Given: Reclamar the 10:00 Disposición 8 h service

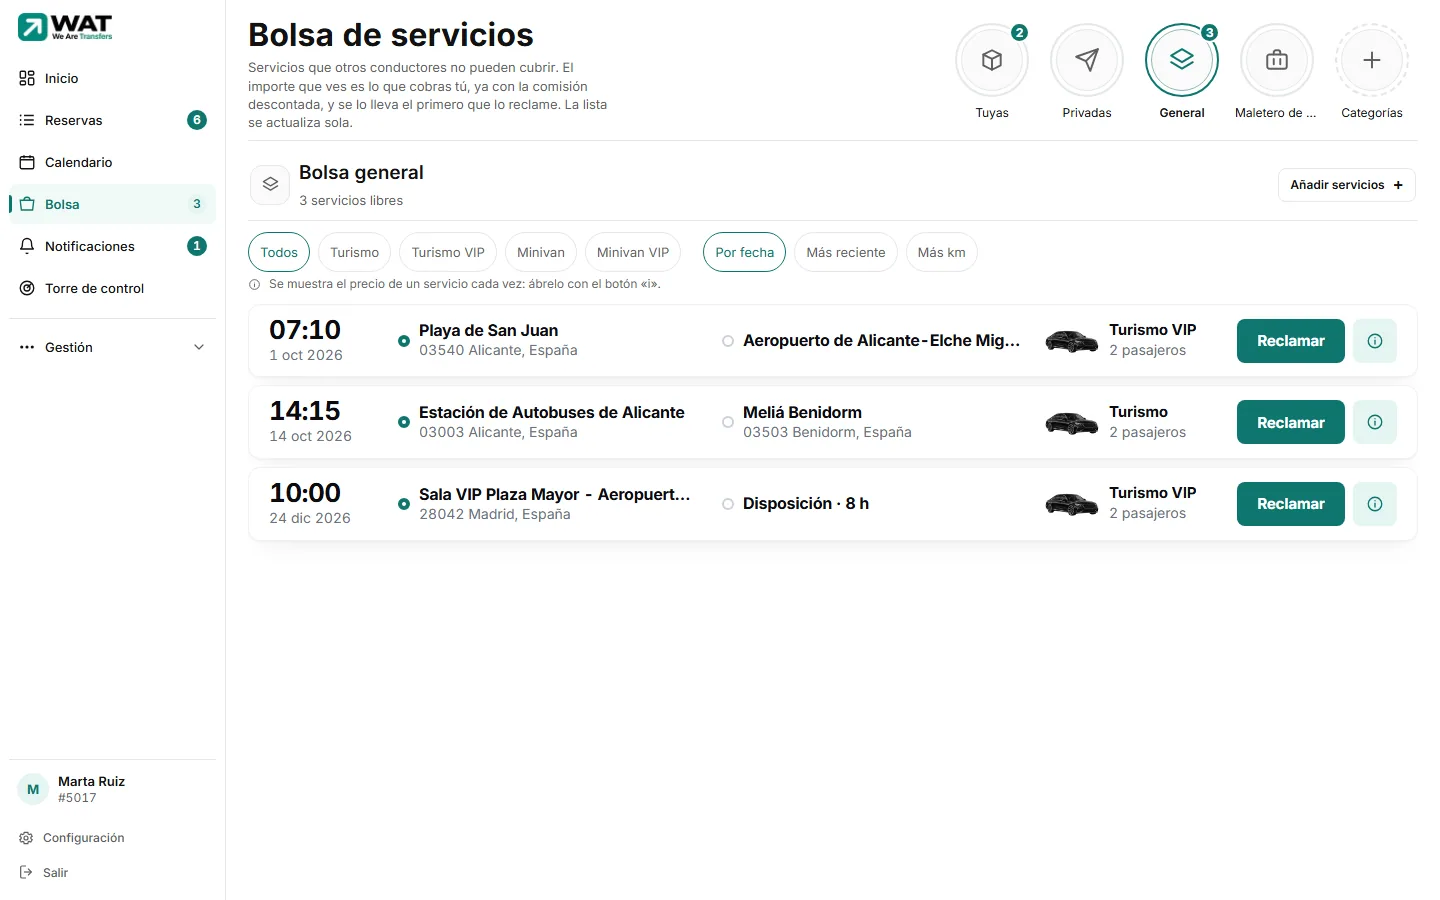Looking at the screenshot, I should pos(1291,504).
